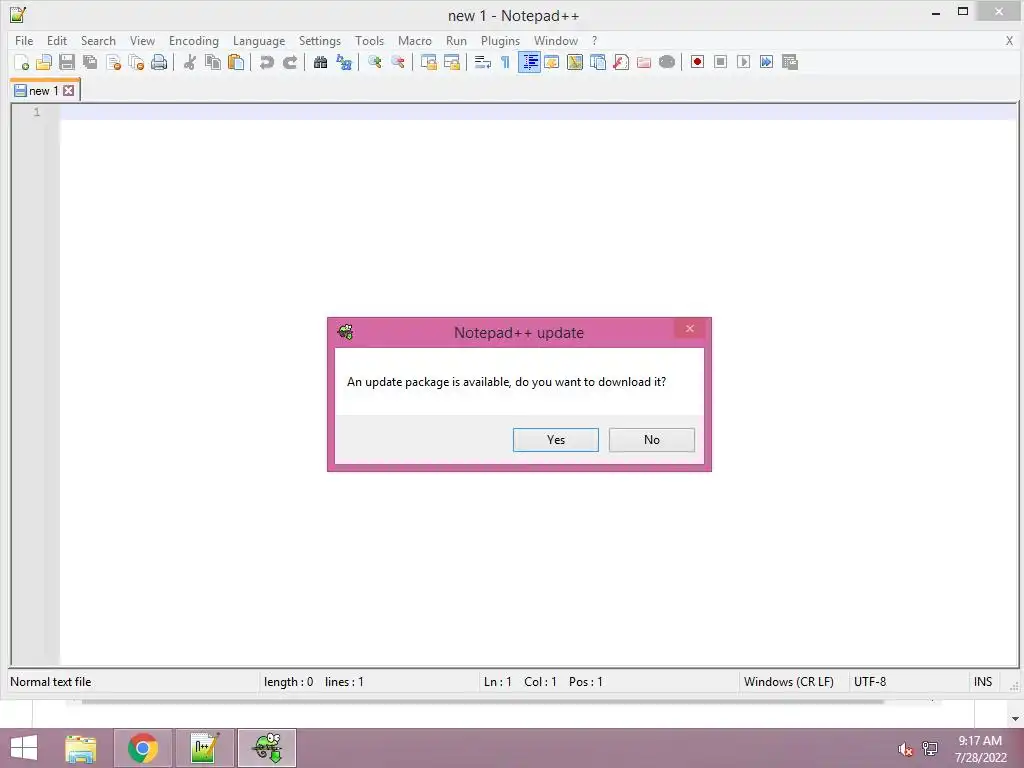
Task: Toggle the file Monitoring eye icon
Action: (667, 62)
